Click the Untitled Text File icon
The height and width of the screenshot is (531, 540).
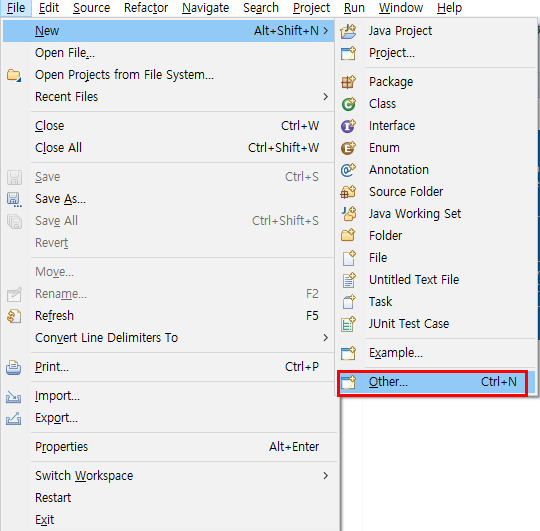pyautogui.click(x=348, y=280)
